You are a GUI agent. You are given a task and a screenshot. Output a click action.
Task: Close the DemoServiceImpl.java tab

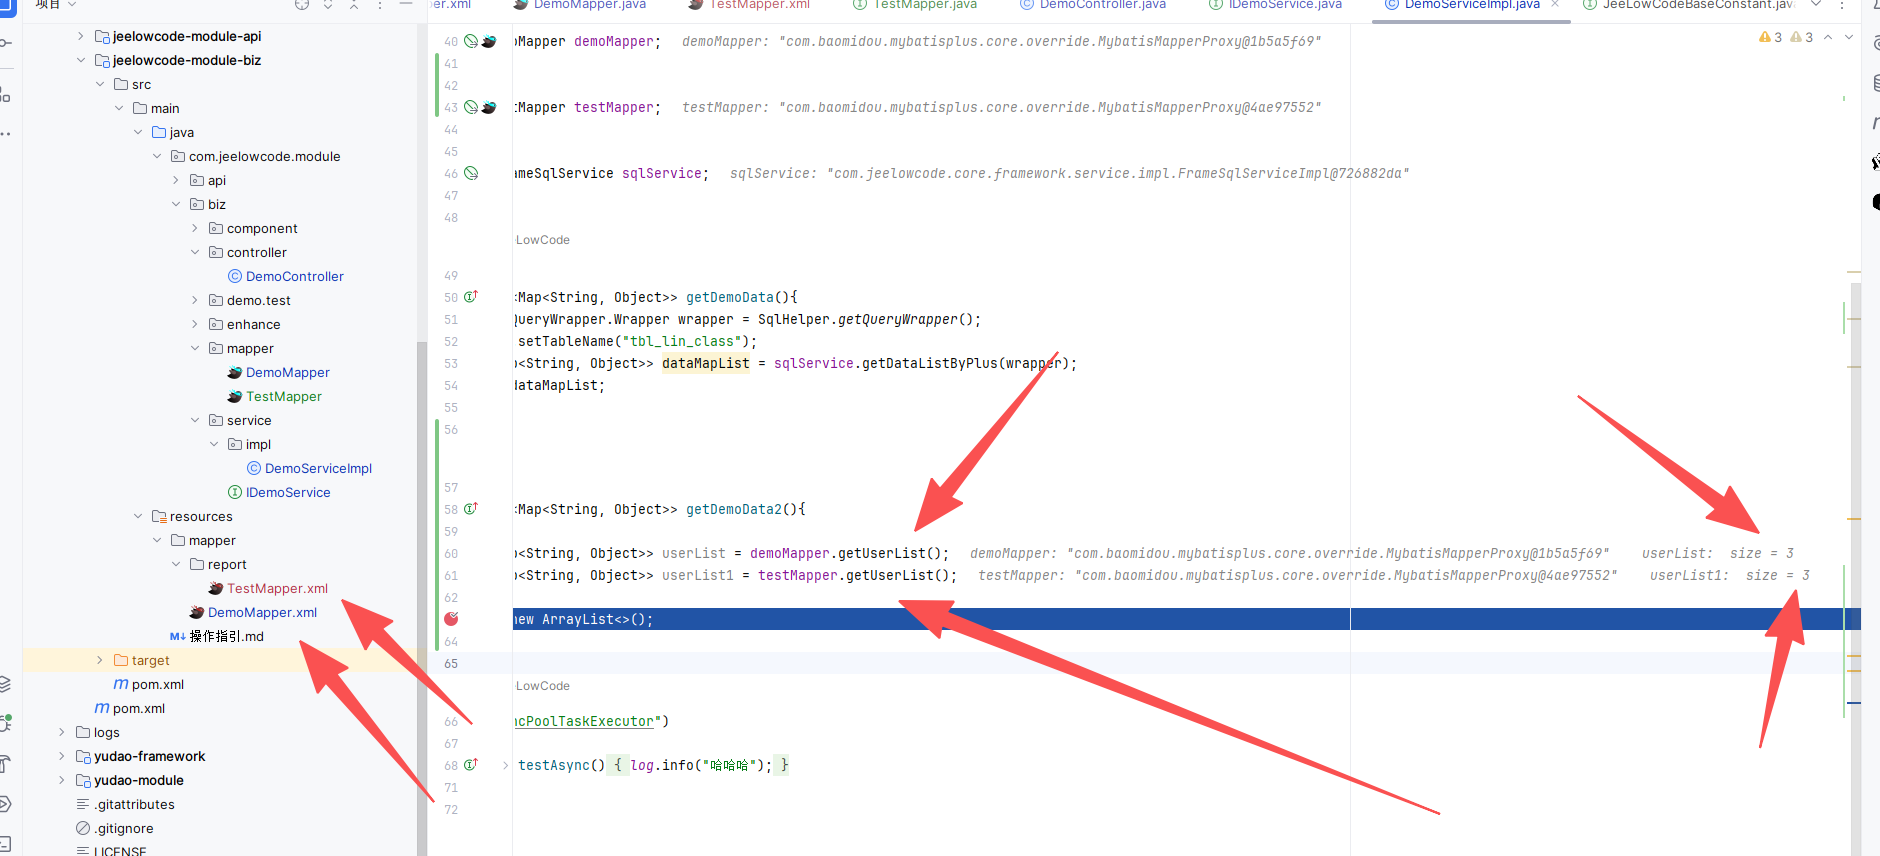tap(1555, 5)
